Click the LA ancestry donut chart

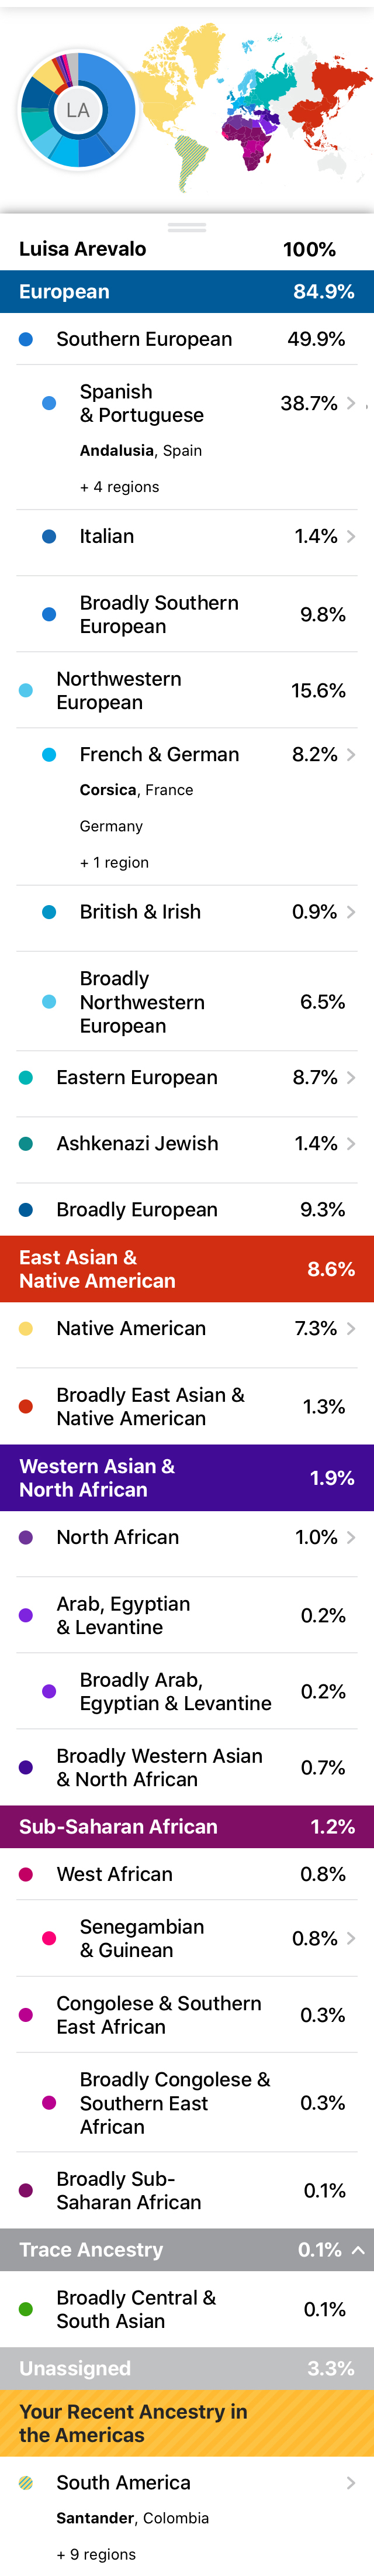[x=78, y=110]
